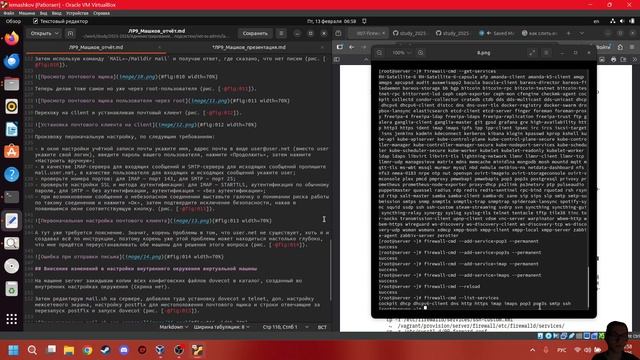The height and width of the screenshot is (360, 640).
Task: Open the 8.png viewer menu button
Action: tap(546, 53)
